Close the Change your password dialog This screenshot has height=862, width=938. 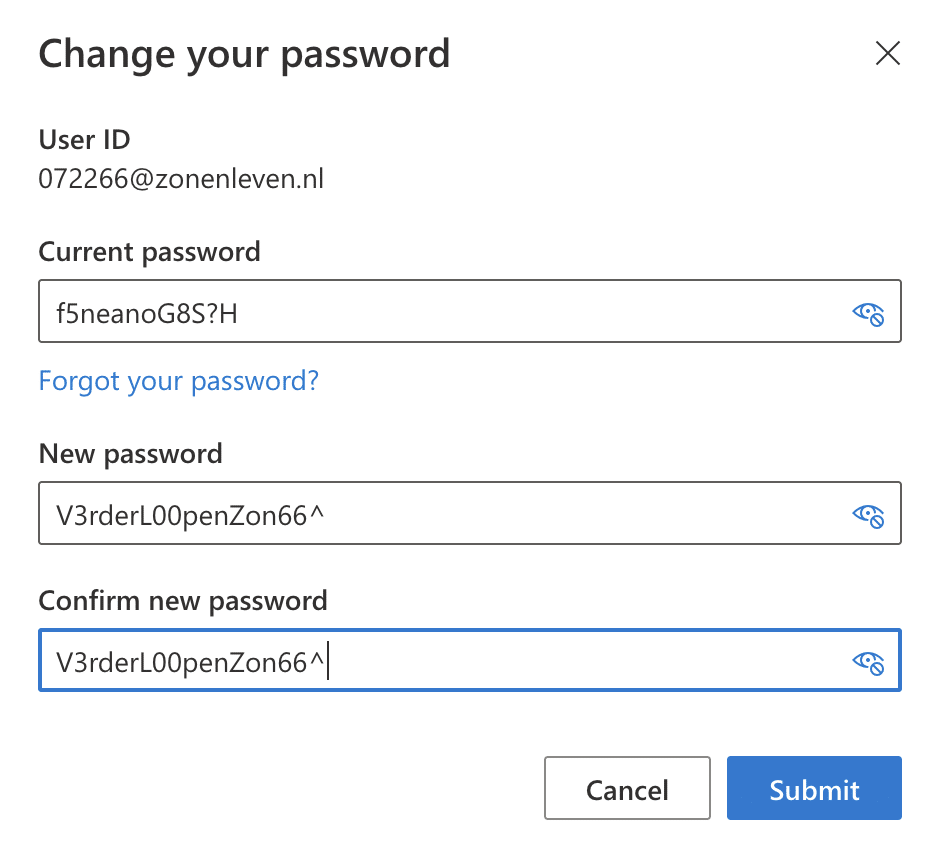tap(888, 53)
